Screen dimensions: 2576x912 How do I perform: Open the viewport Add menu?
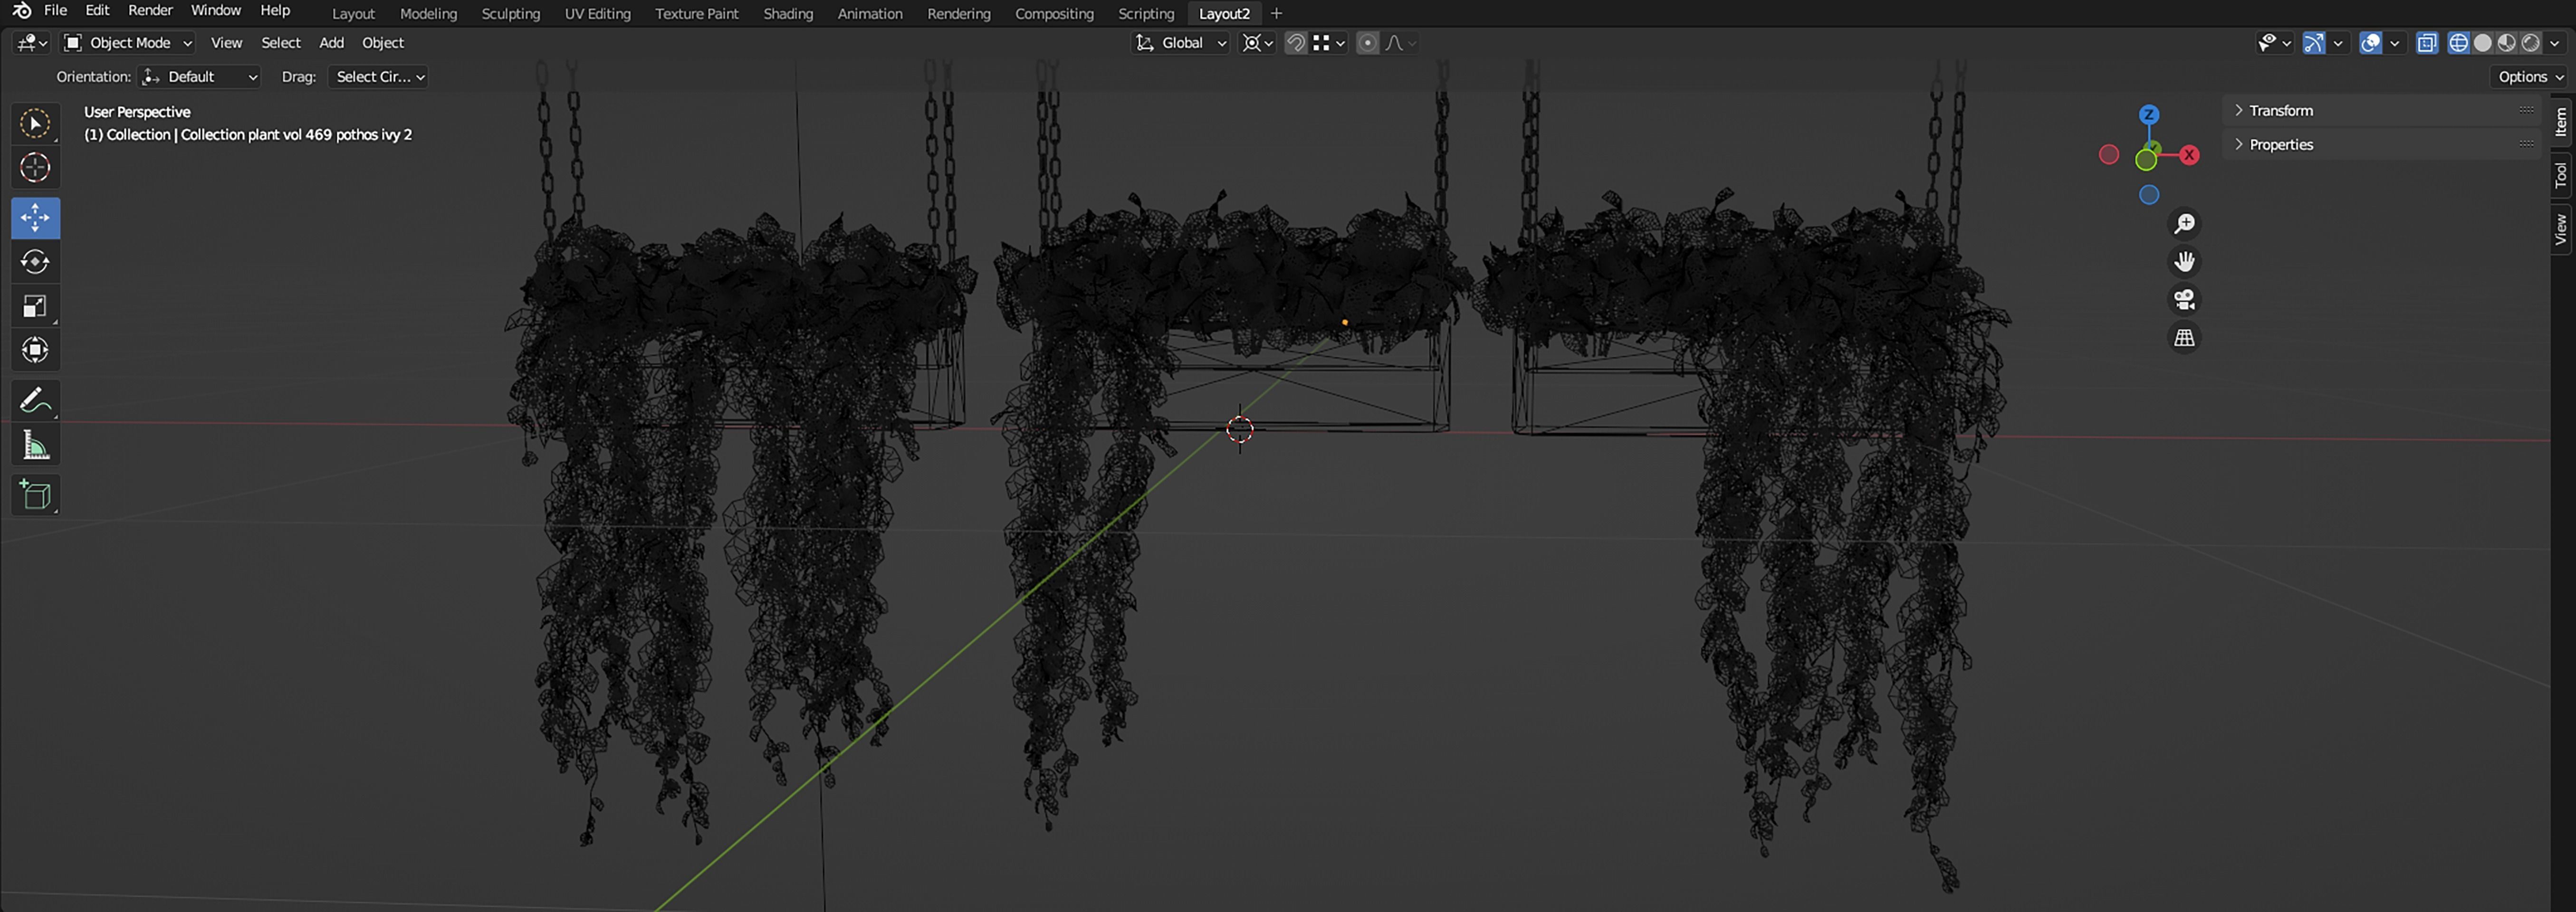[331, 43]
